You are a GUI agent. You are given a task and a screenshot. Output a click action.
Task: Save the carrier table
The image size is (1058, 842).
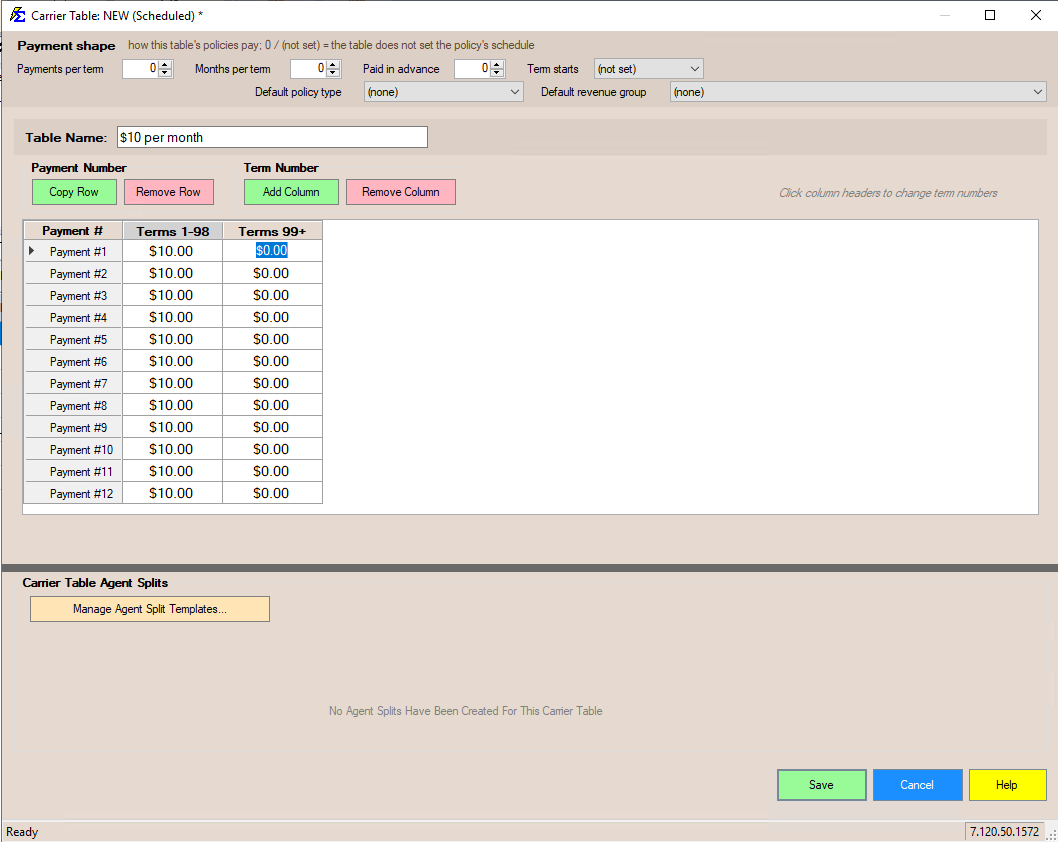[821, 785]
